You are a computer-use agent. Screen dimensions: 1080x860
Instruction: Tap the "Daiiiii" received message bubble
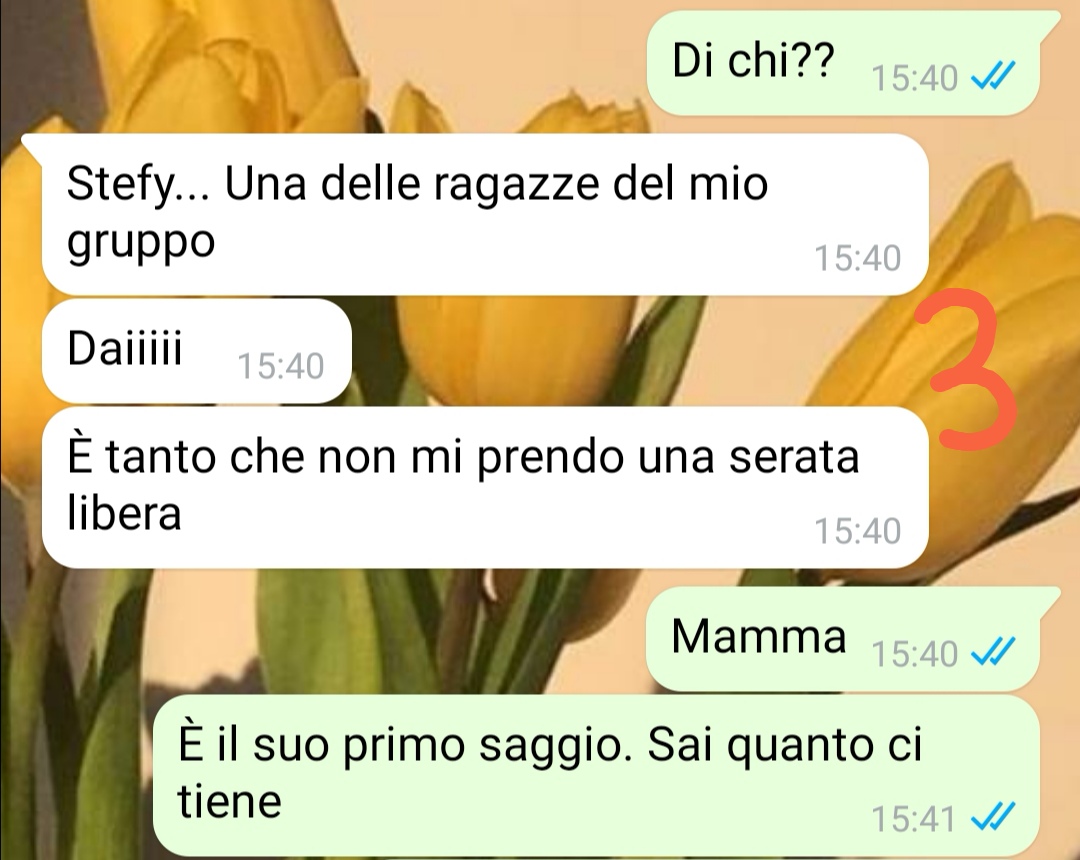197,351
